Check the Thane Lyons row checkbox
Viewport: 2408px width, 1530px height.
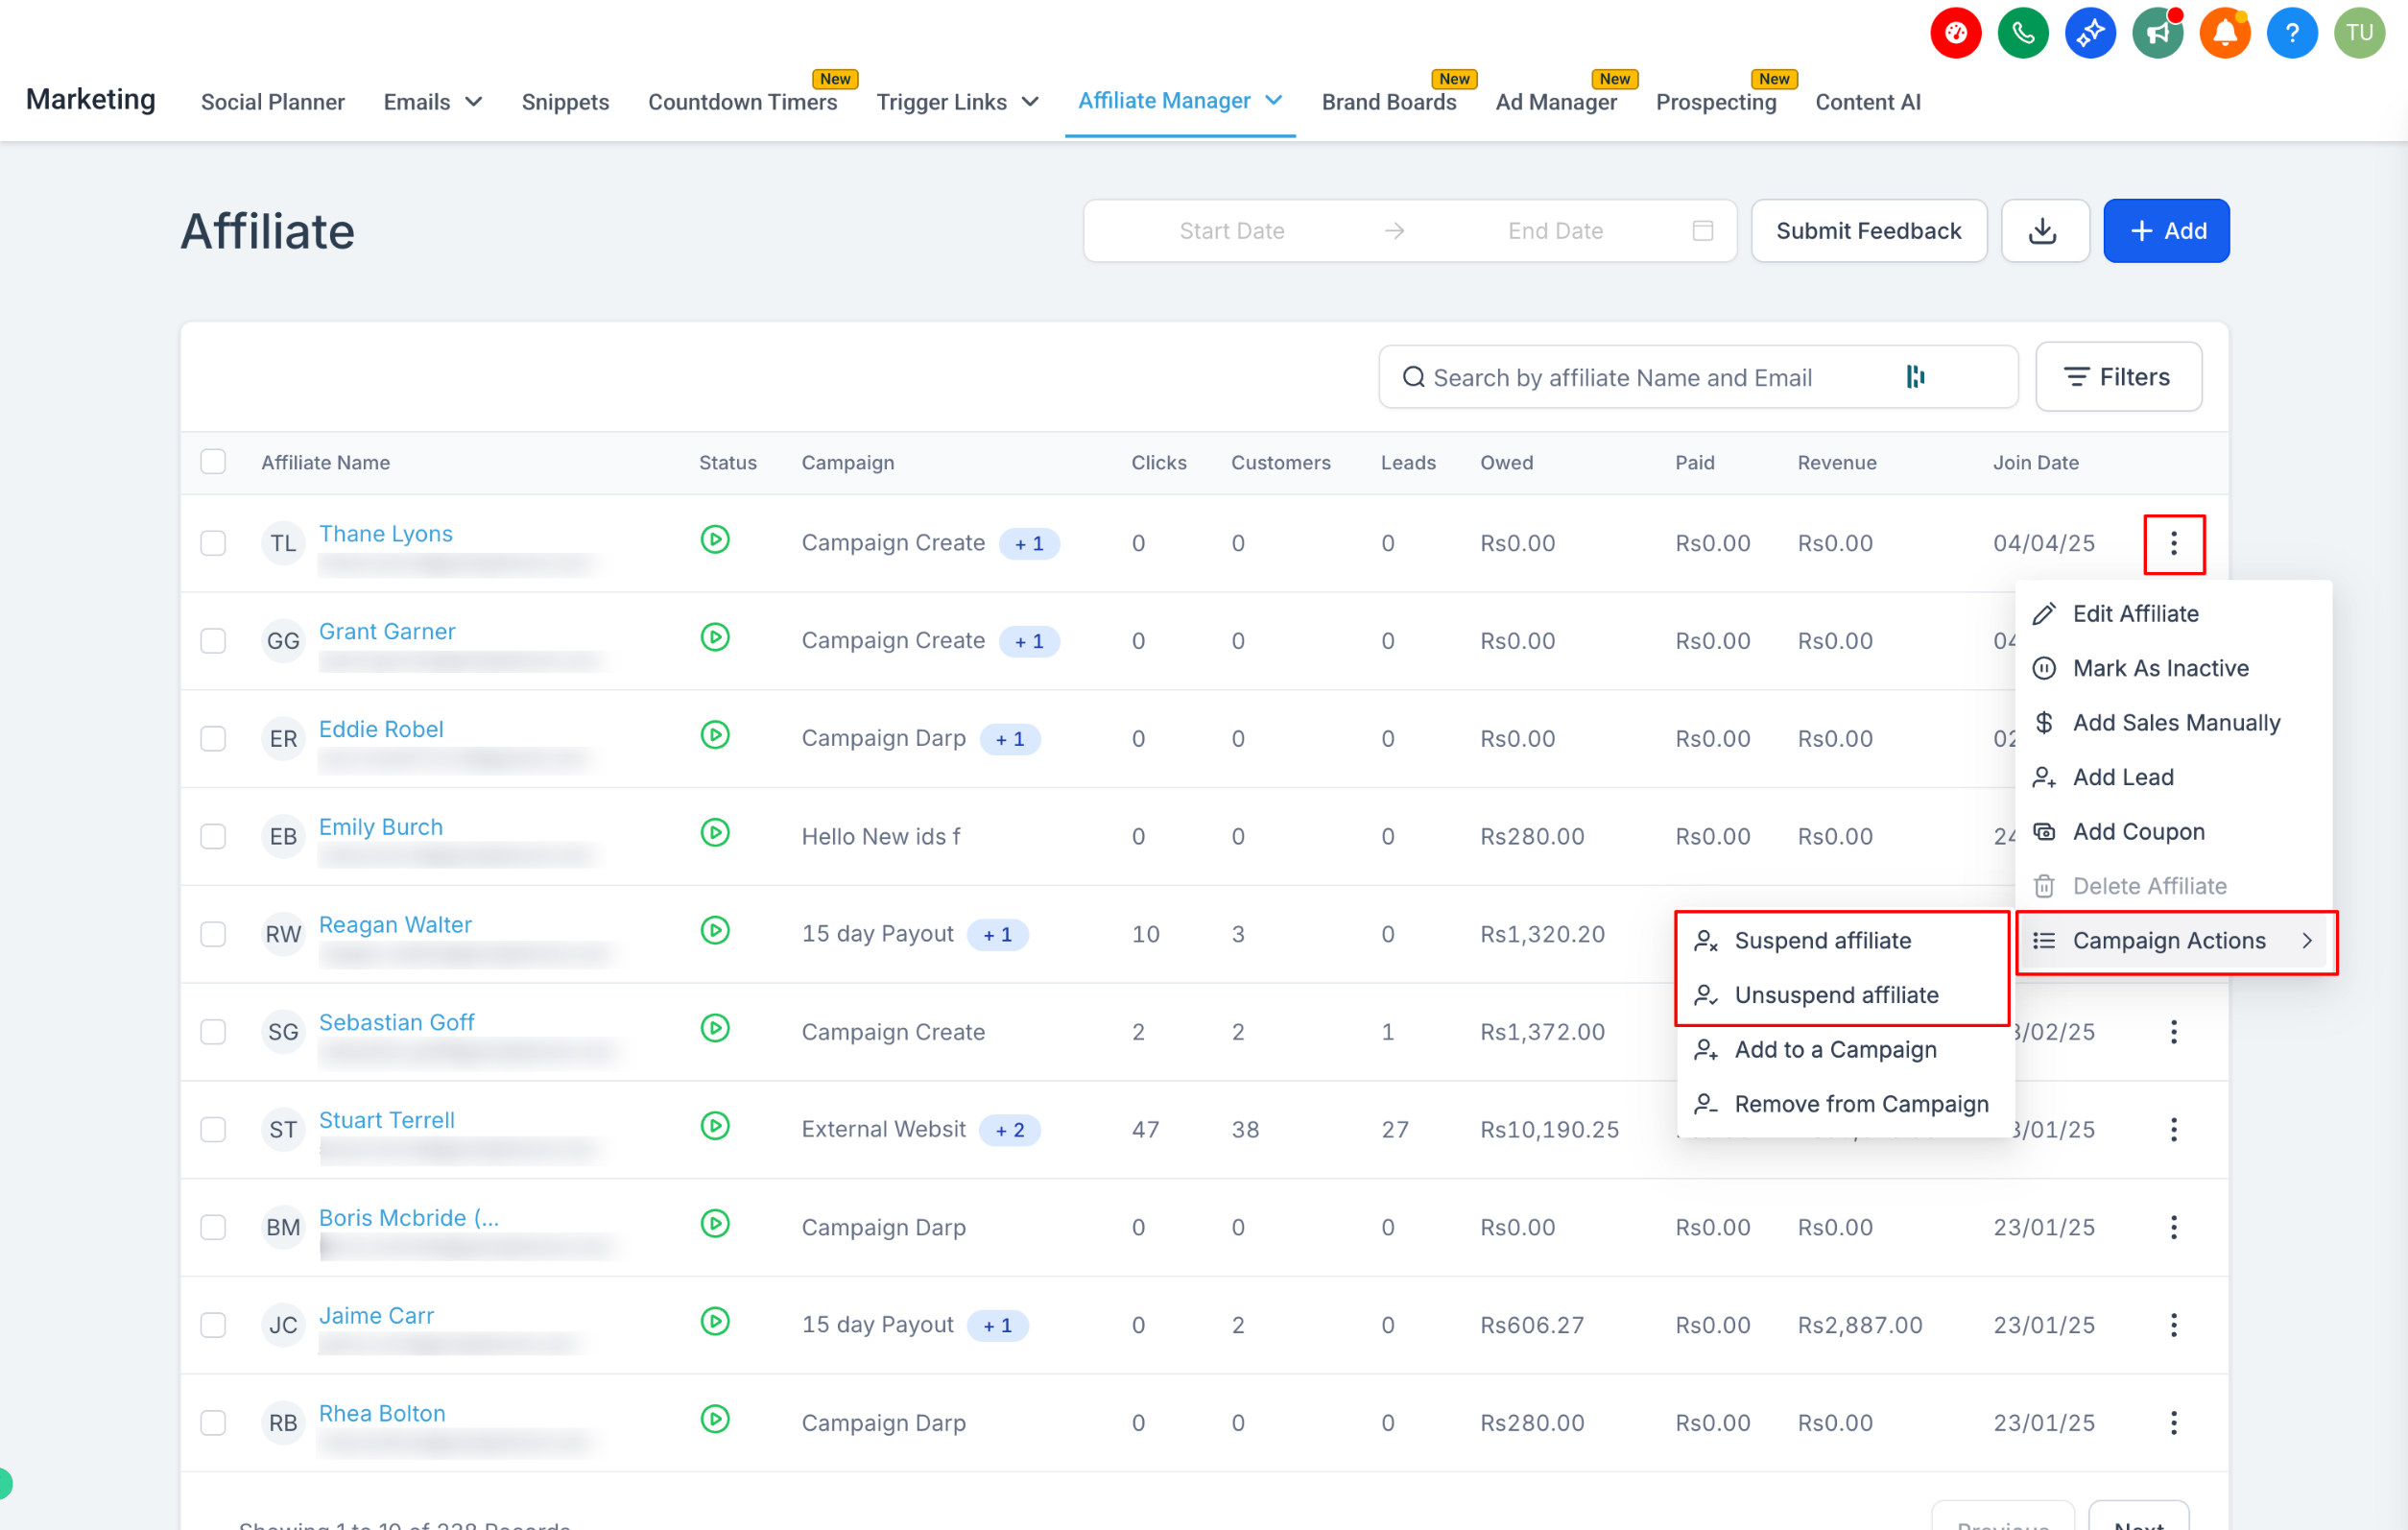213,543
